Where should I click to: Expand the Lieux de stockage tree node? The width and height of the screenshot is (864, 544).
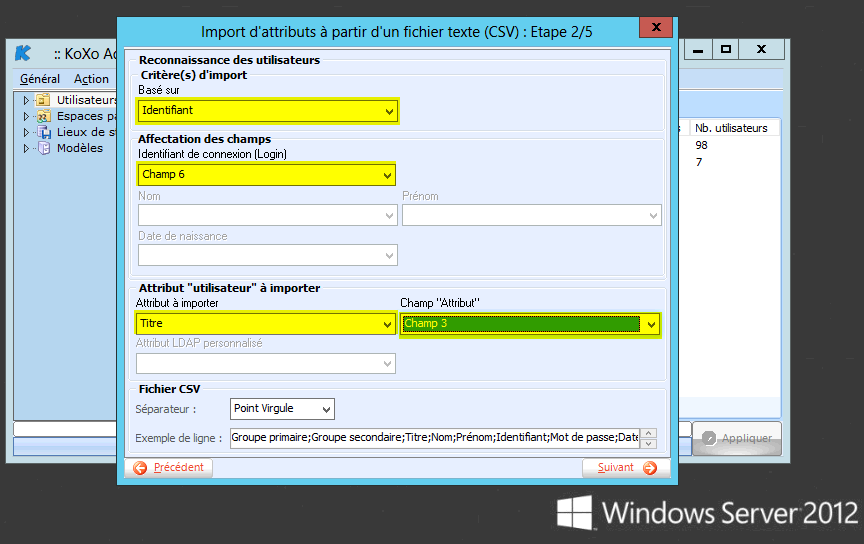(25, 132)
